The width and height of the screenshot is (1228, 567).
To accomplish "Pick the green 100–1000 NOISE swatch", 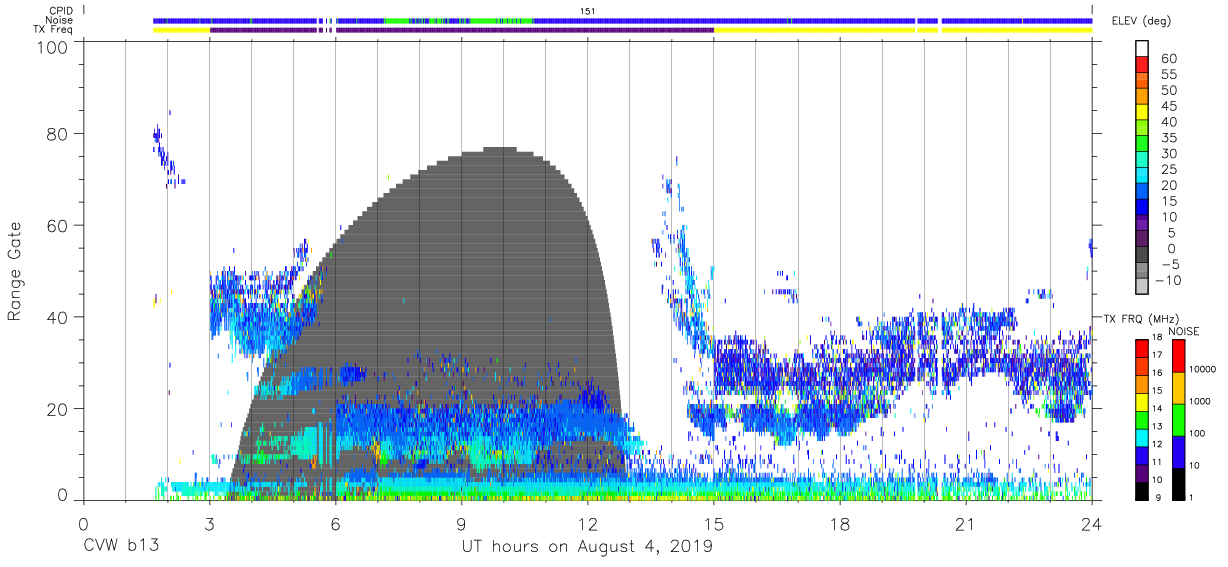I will (x=1179, y=418).
